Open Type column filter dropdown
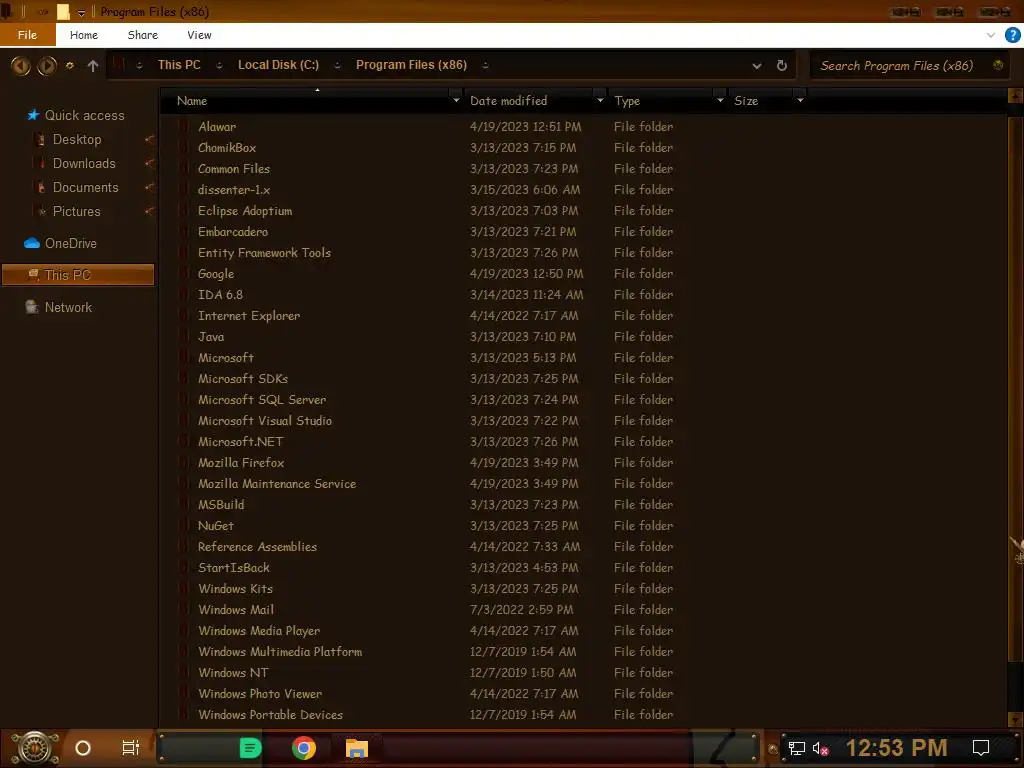Screen dimensions: 1024x768 (x=720, y=101)
